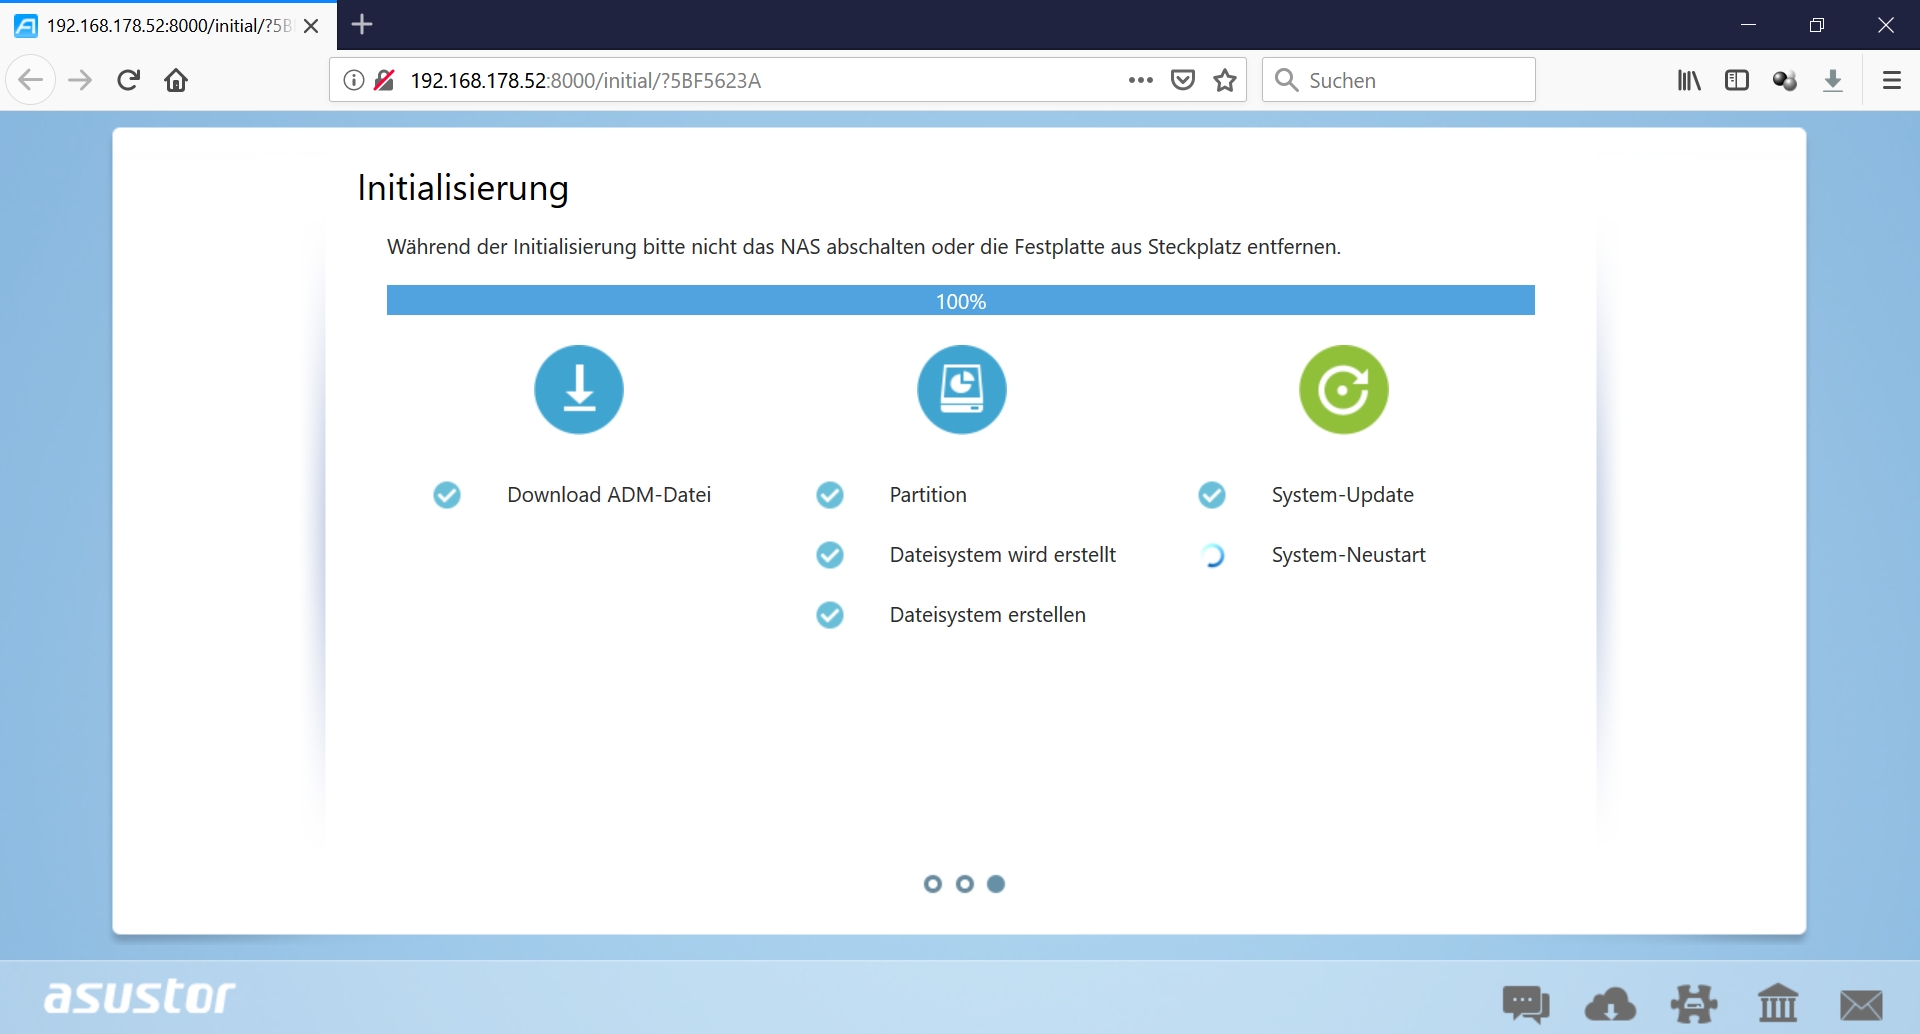This screenshot has height=1034, width=1920.
Task: Open the Firefox hamburger menu
Action: (x=1891, y=80)
